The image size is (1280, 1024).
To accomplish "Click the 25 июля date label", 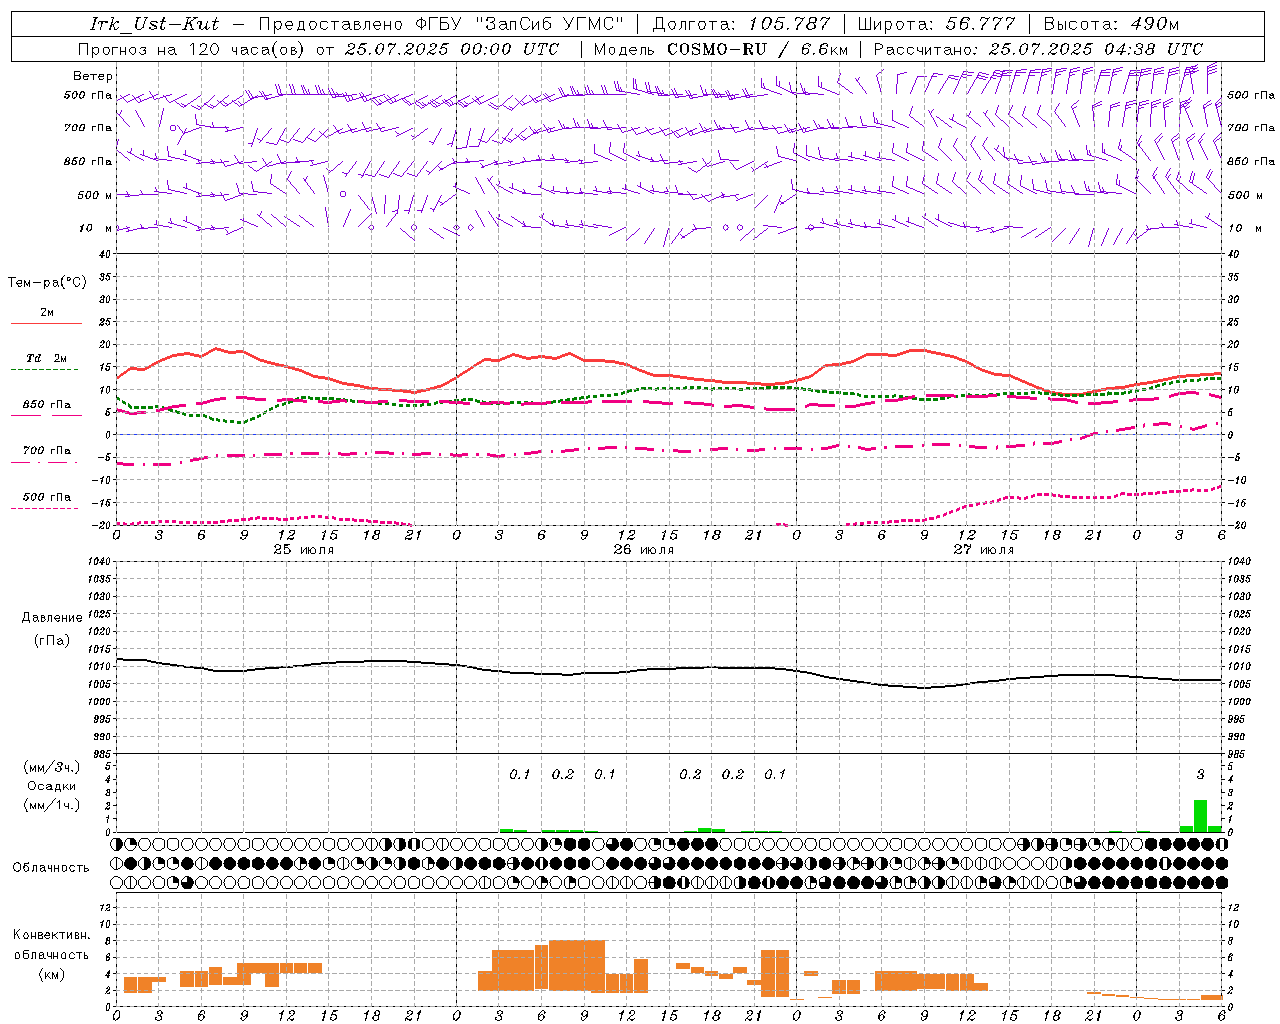I will click(304, 550).
